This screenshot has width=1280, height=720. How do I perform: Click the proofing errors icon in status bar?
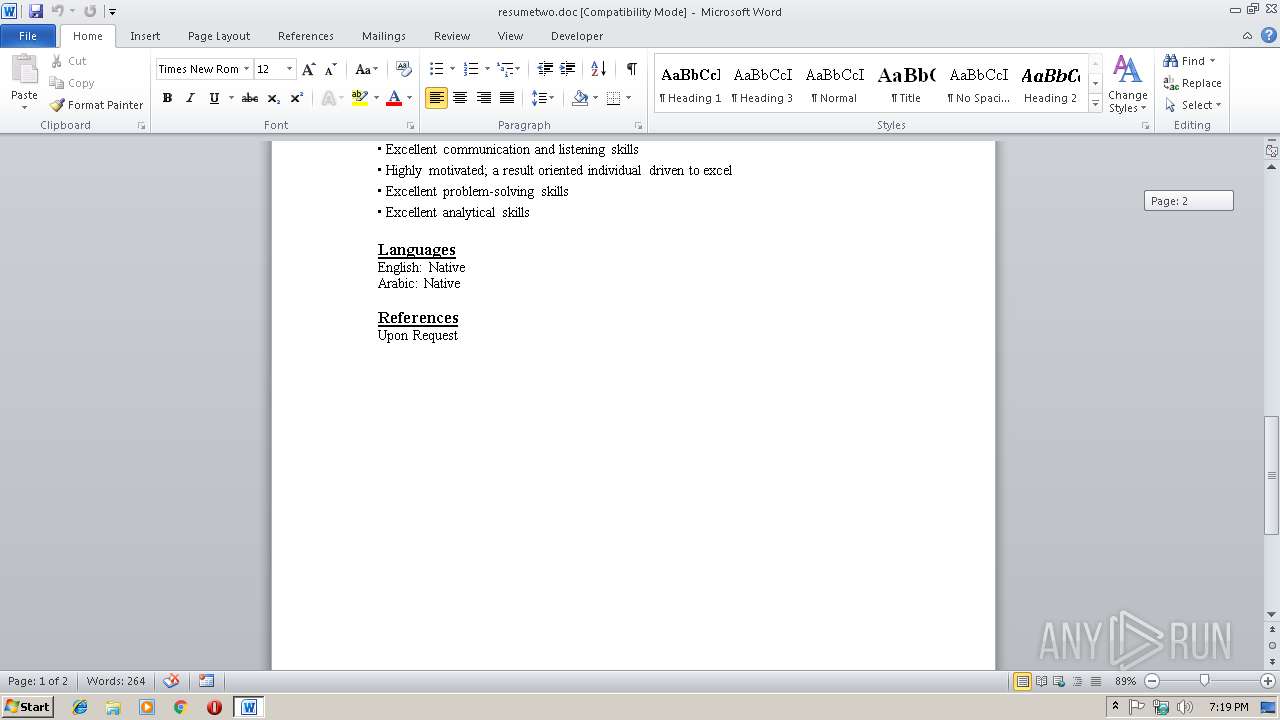tap(172, 681)
